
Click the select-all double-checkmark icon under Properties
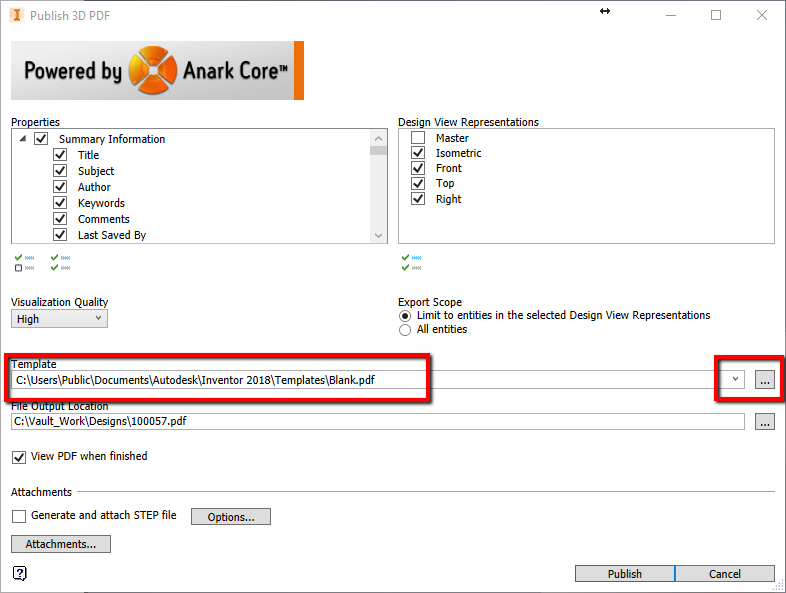[61, 263]
